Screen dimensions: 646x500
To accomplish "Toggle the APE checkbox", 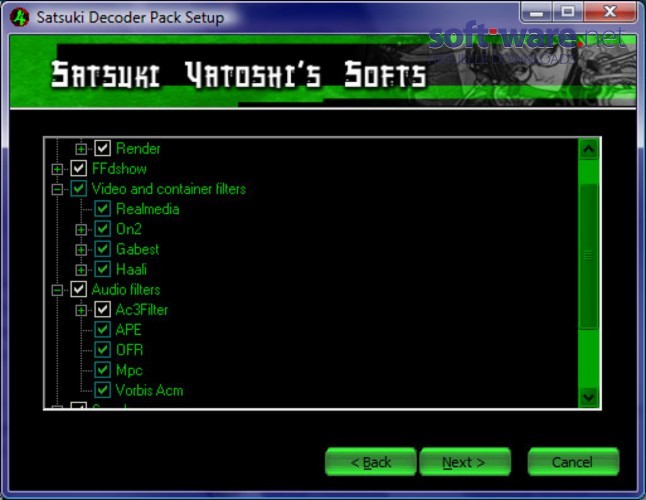I will 102,329.
